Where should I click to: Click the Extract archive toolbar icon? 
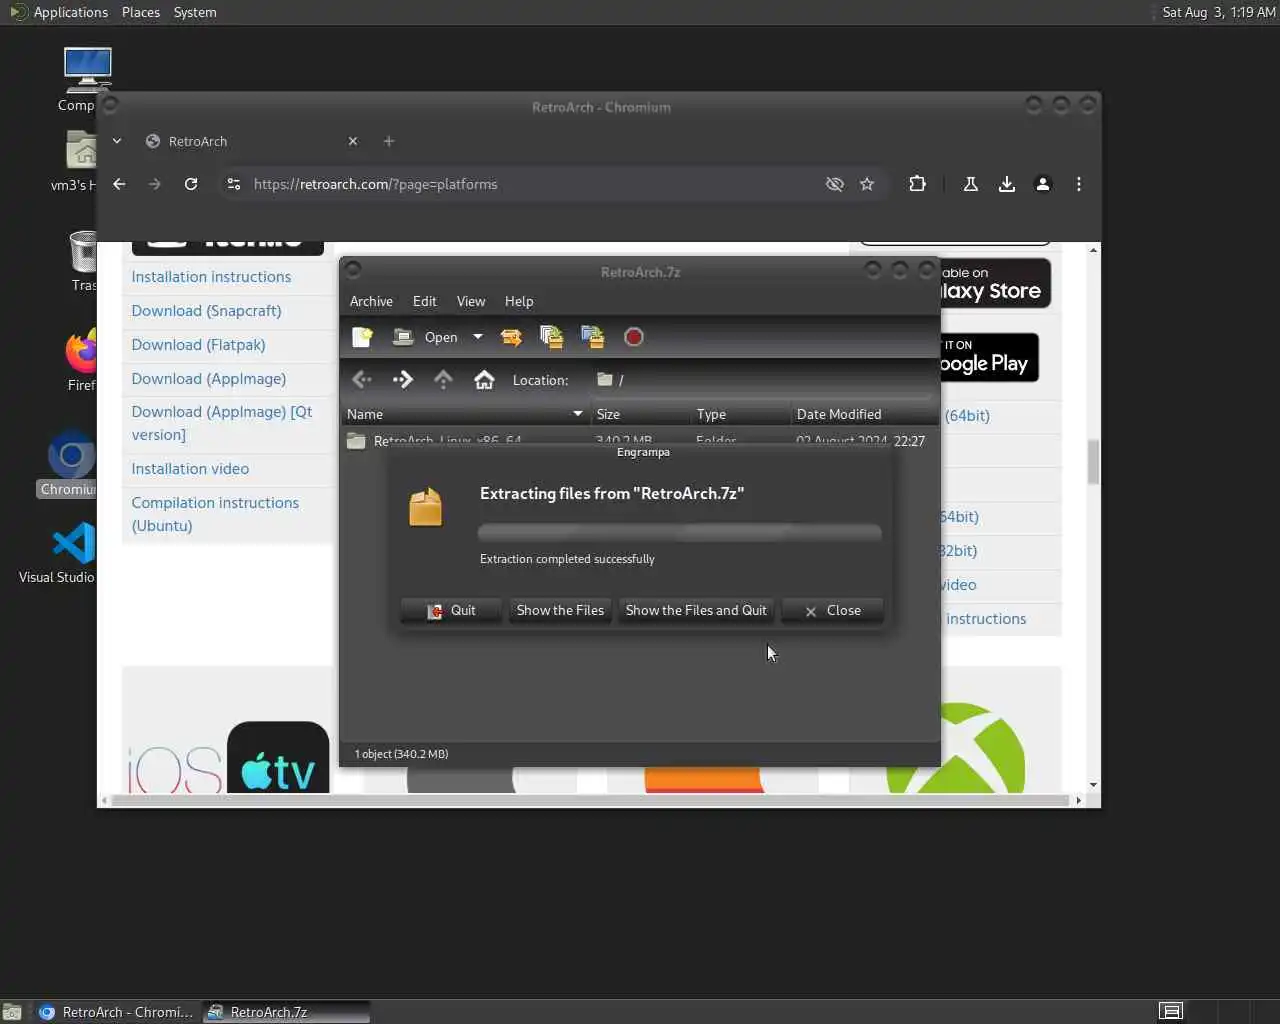[511, 337]
